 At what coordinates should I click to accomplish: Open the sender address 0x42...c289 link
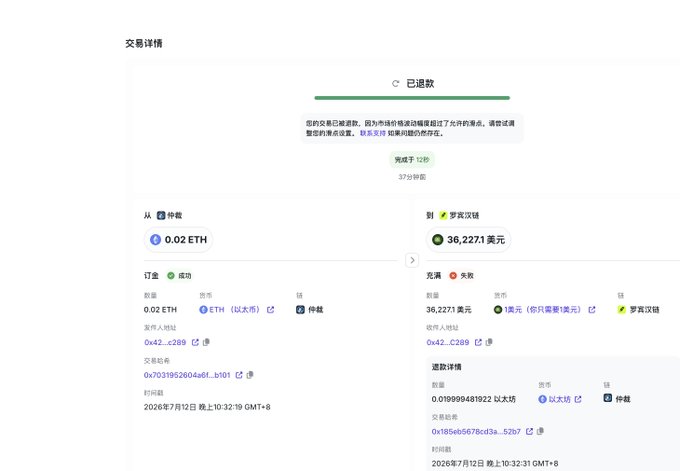click(x=165, y=342)
